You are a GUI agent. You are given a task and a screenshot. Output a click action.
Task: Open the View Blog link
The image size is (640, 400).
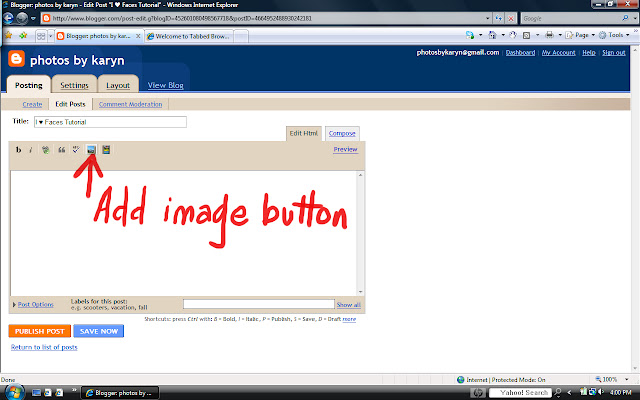click(165, 85)
